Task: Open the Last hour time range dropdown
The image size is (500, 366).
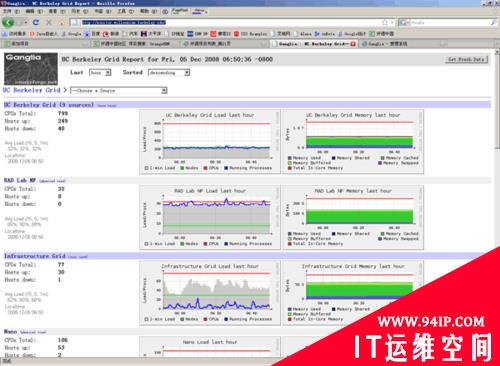Action: [100, 72]
